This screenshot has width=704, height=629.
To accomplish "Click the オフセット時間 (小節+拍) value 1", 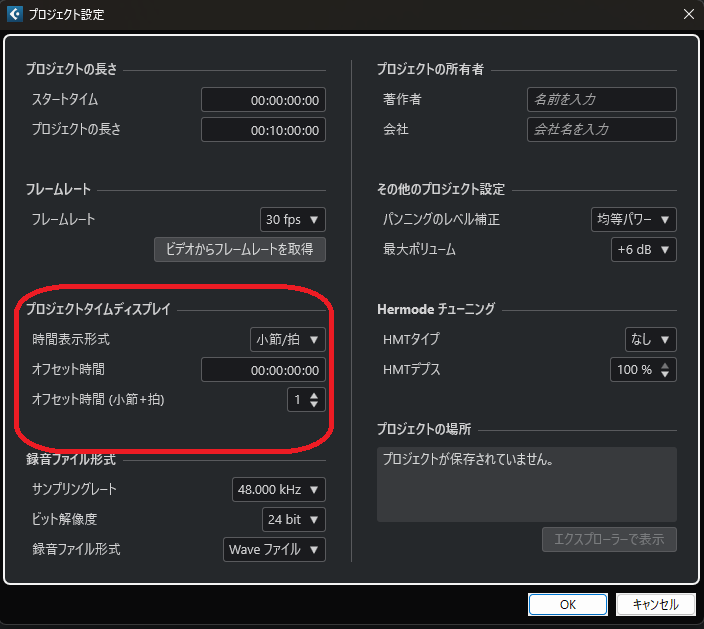I will 297,400.
